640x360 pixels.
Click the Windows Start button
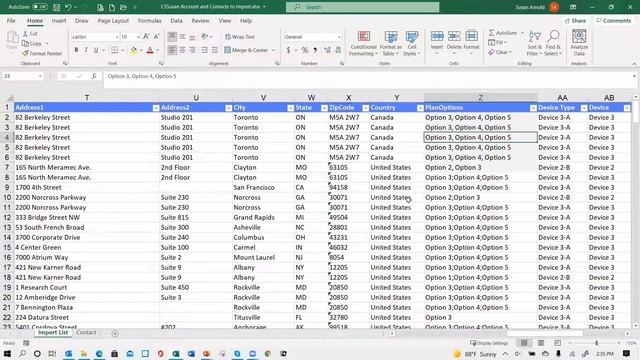7,353
